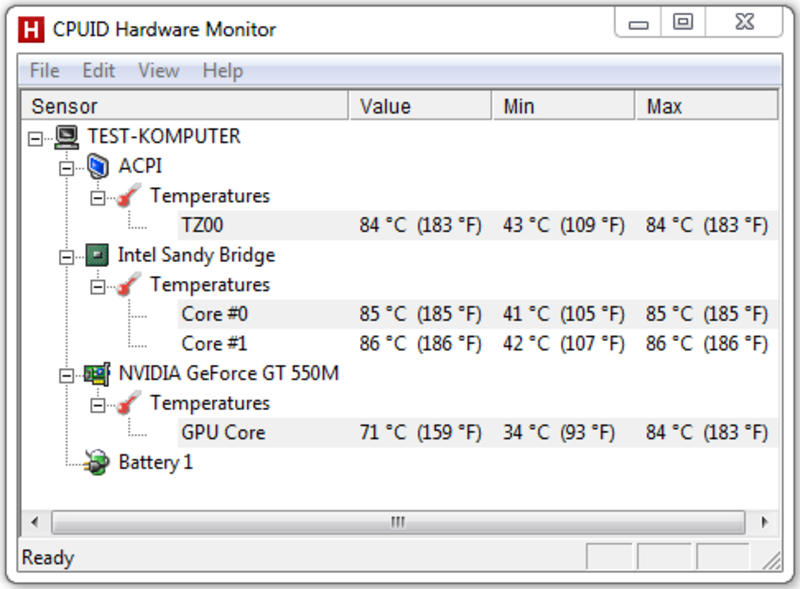
Task: Click the Value column header
Action: (x=420, y=106)
